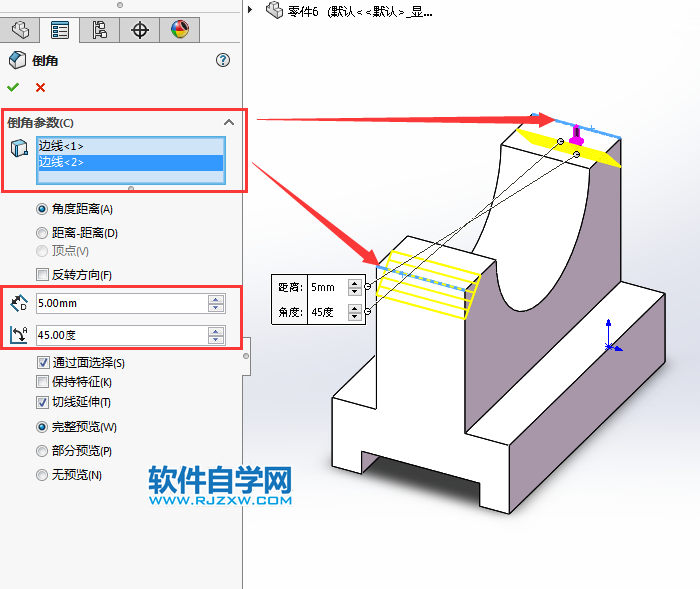700x589 pixels.
Task: Expand the 零件6 flyout tree arrow
Action: pos(250,9)
